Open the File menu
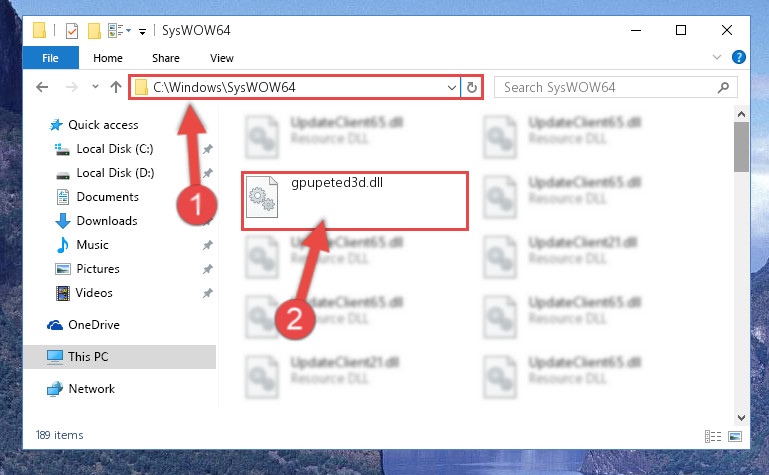Screen dimensions: 769x475 pyautogui.click(x=51, y=58)
